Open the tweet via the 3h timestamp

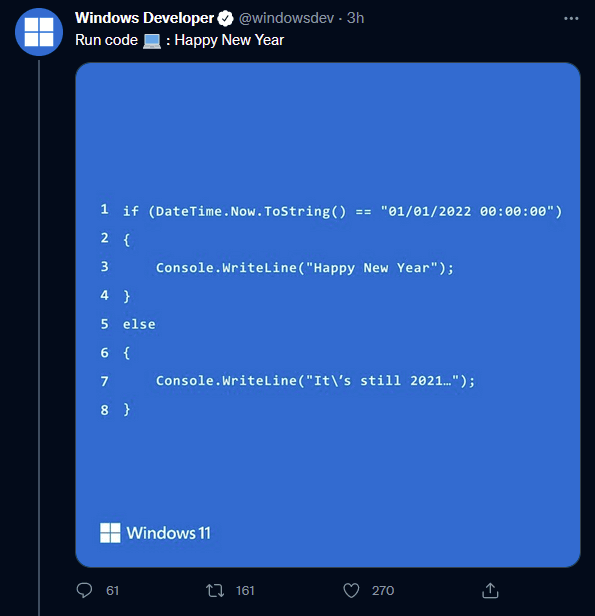(355, 18)
